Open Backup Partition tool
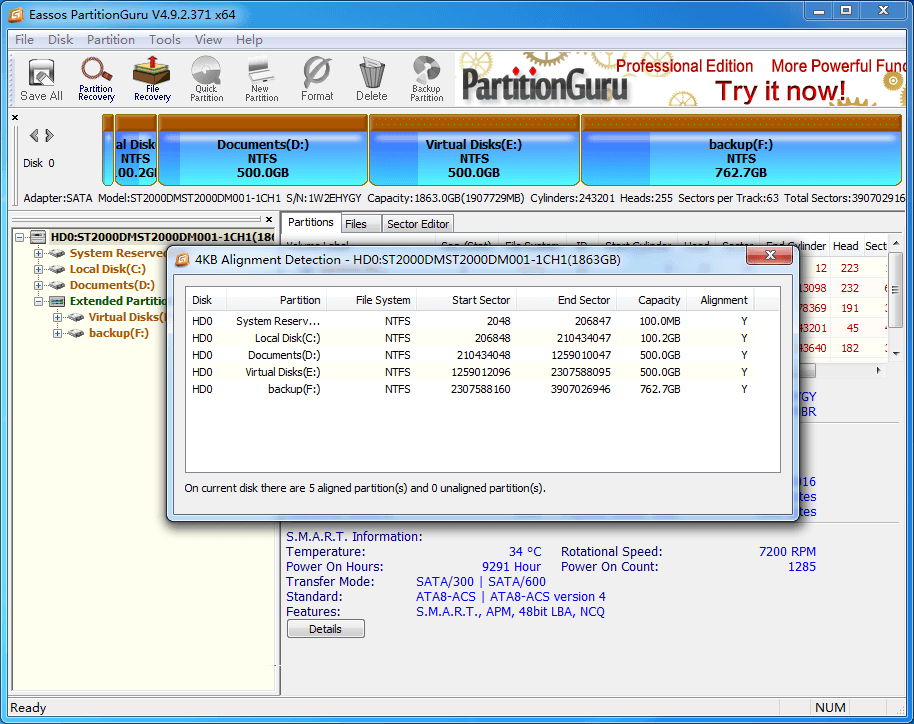The height and width of the screenshot is (724, 914). click(427, 79)
